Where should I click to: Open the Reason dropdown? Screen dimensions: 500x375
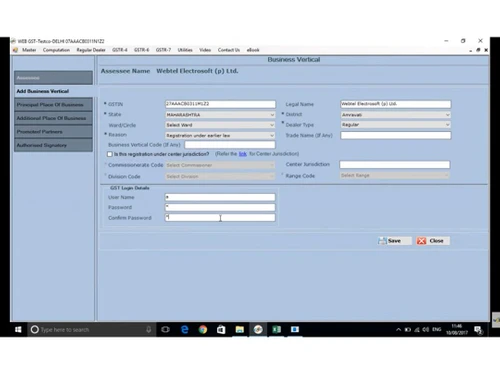click(220, 135)
